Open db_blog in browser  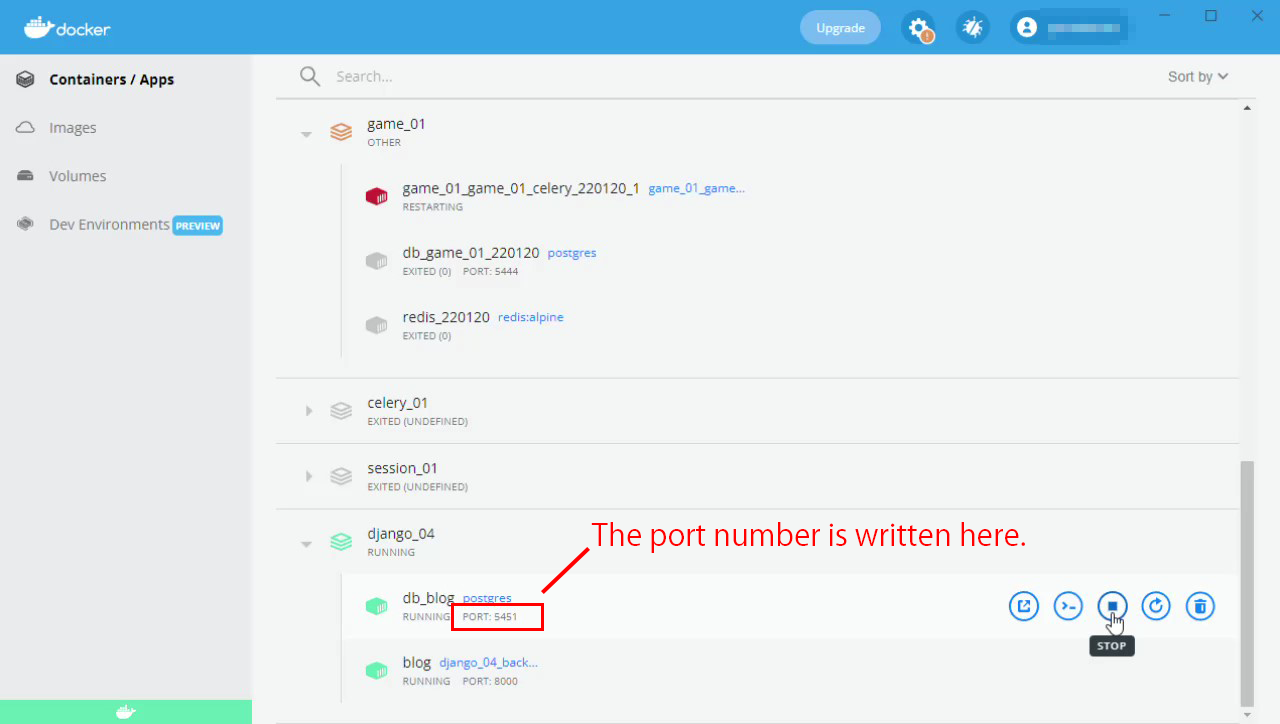(x=1024, y=606)
